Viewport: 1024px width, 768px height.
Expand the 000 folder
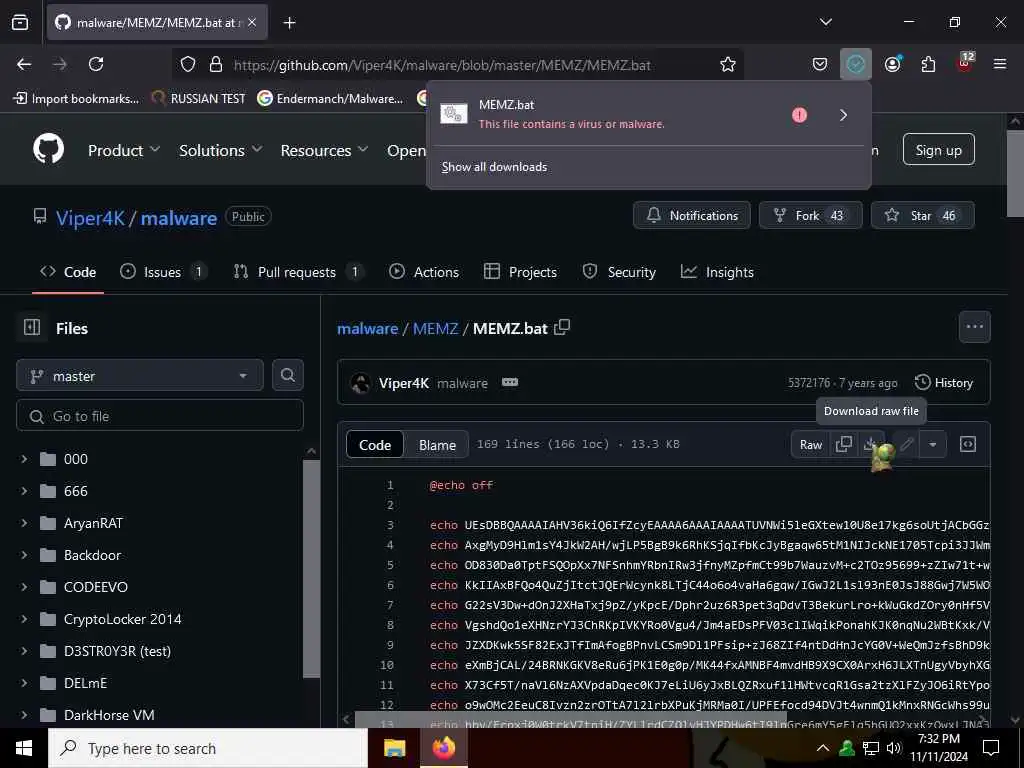point(24,459)
